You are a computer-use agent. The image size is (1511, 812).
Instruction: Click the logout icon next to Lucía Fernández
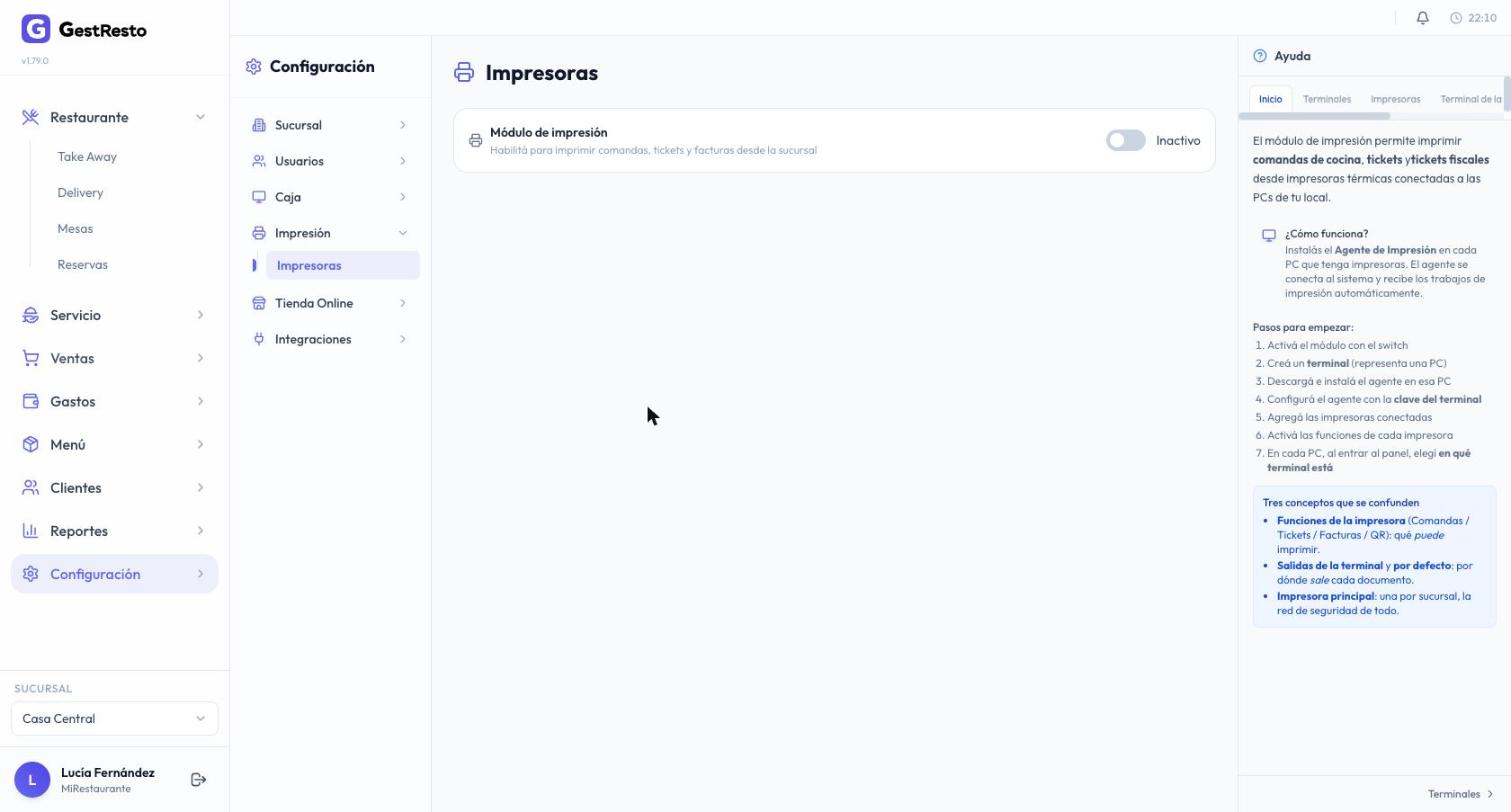click(198, 780)
